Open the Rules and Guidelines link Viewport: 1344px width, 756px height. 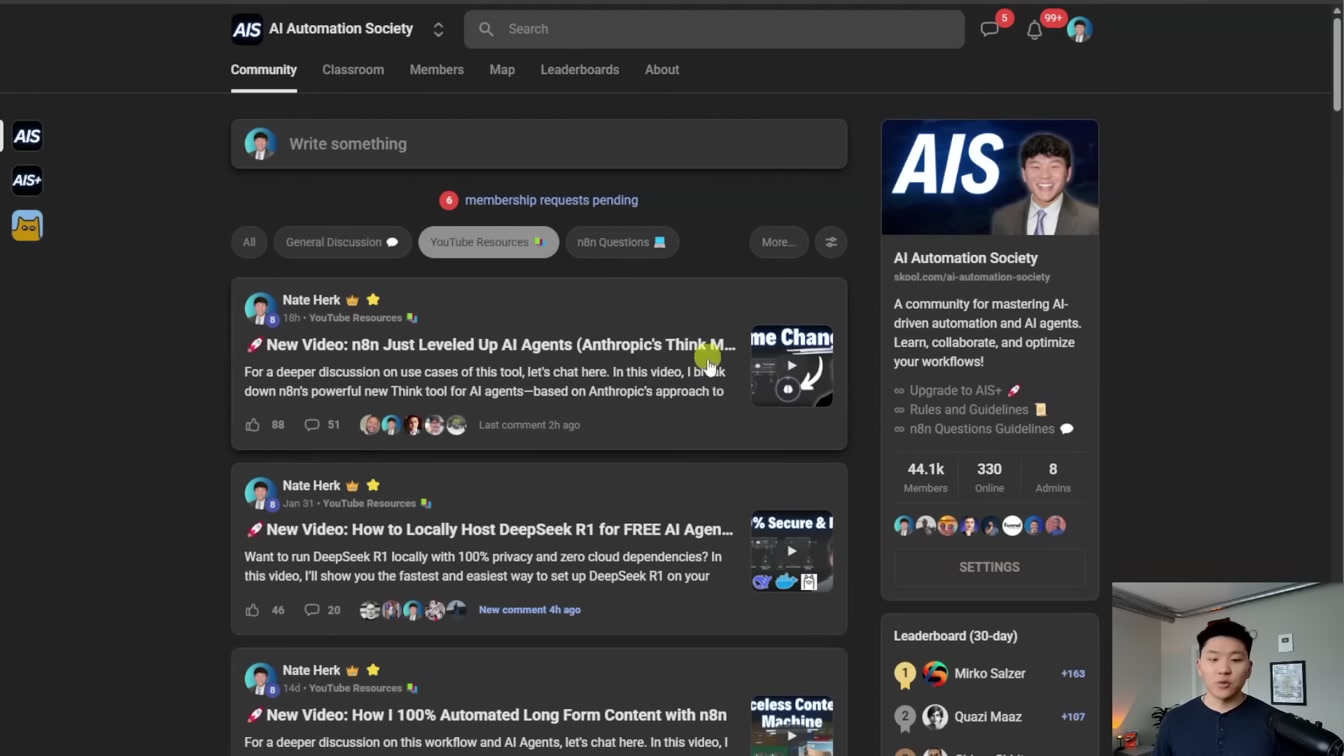tap(969, 410)
